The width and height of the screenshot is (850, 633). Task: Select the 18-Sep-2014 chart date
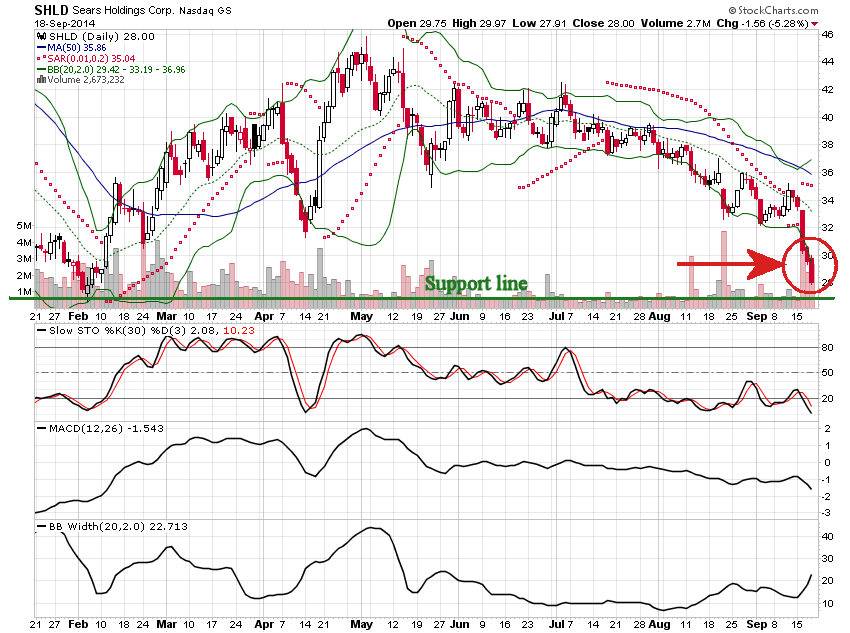(65, 23)
